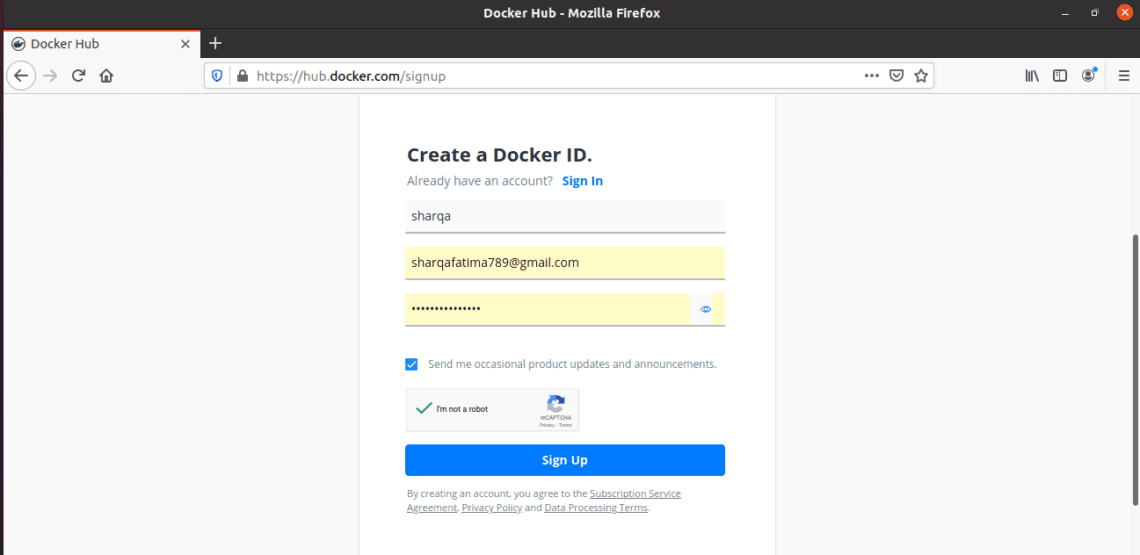Open the Firefox hamburger menu
1140x555 pixels.
coord(1124,76)
